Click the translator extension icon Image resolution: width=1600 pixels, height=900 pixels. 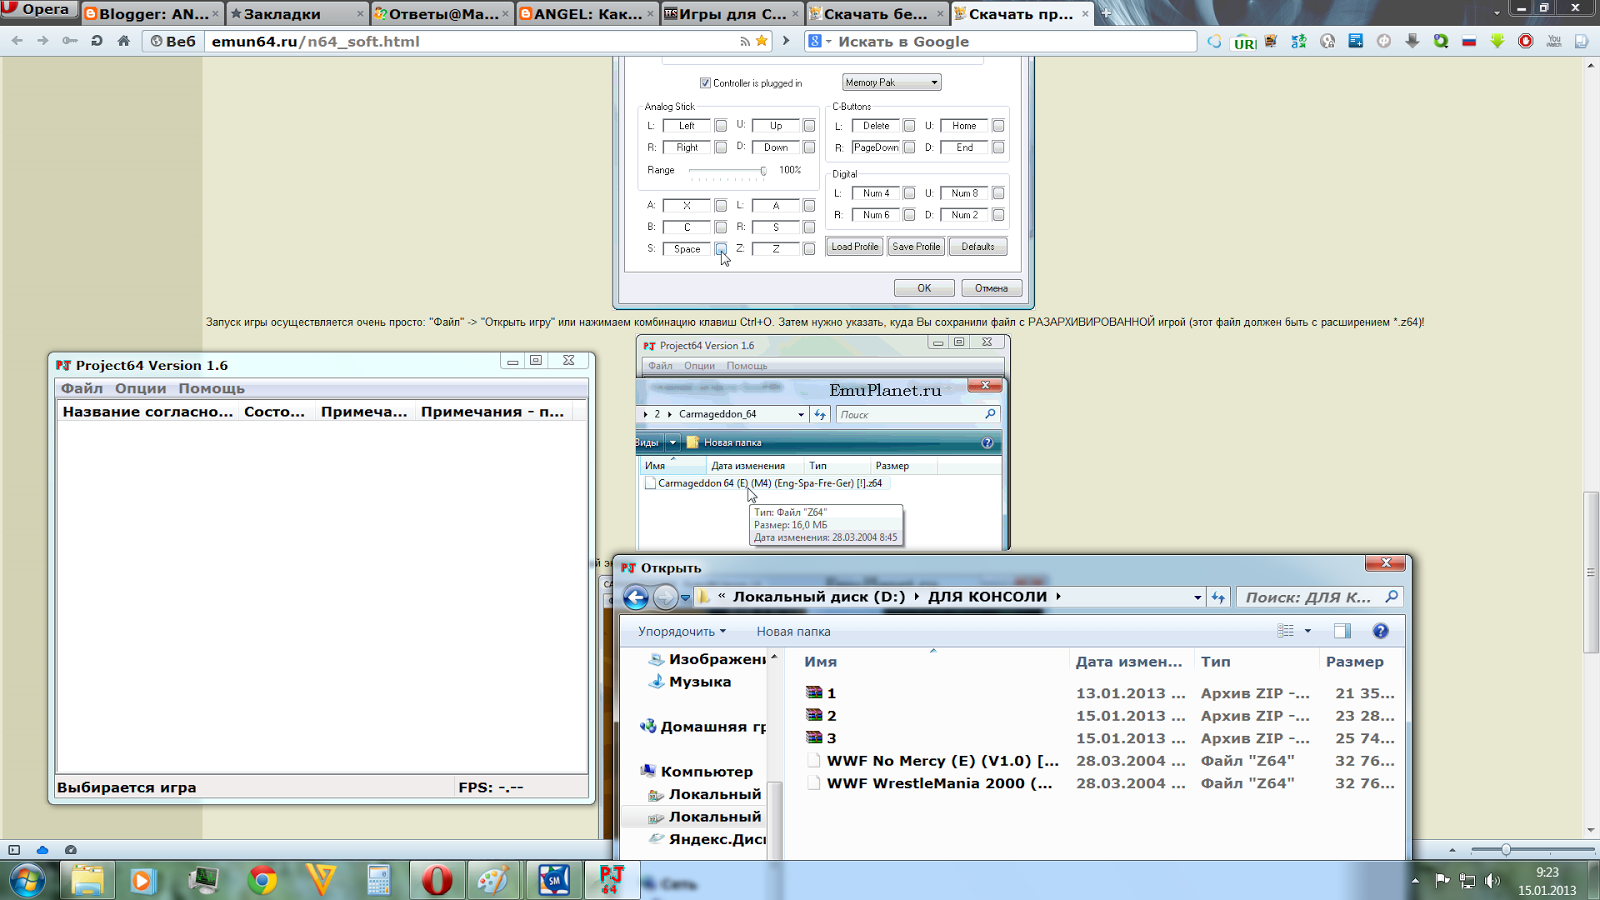point(1299,41)
